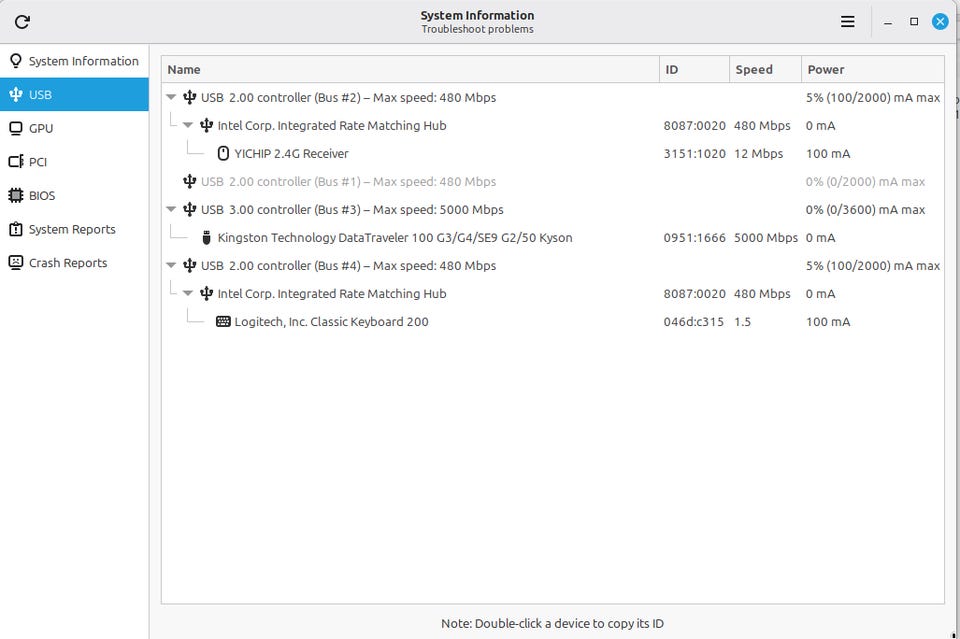Image resolution: width=960 pixels, height=639 pixels.
Task: Switch to the GPU page
Action: click(74, 128)
